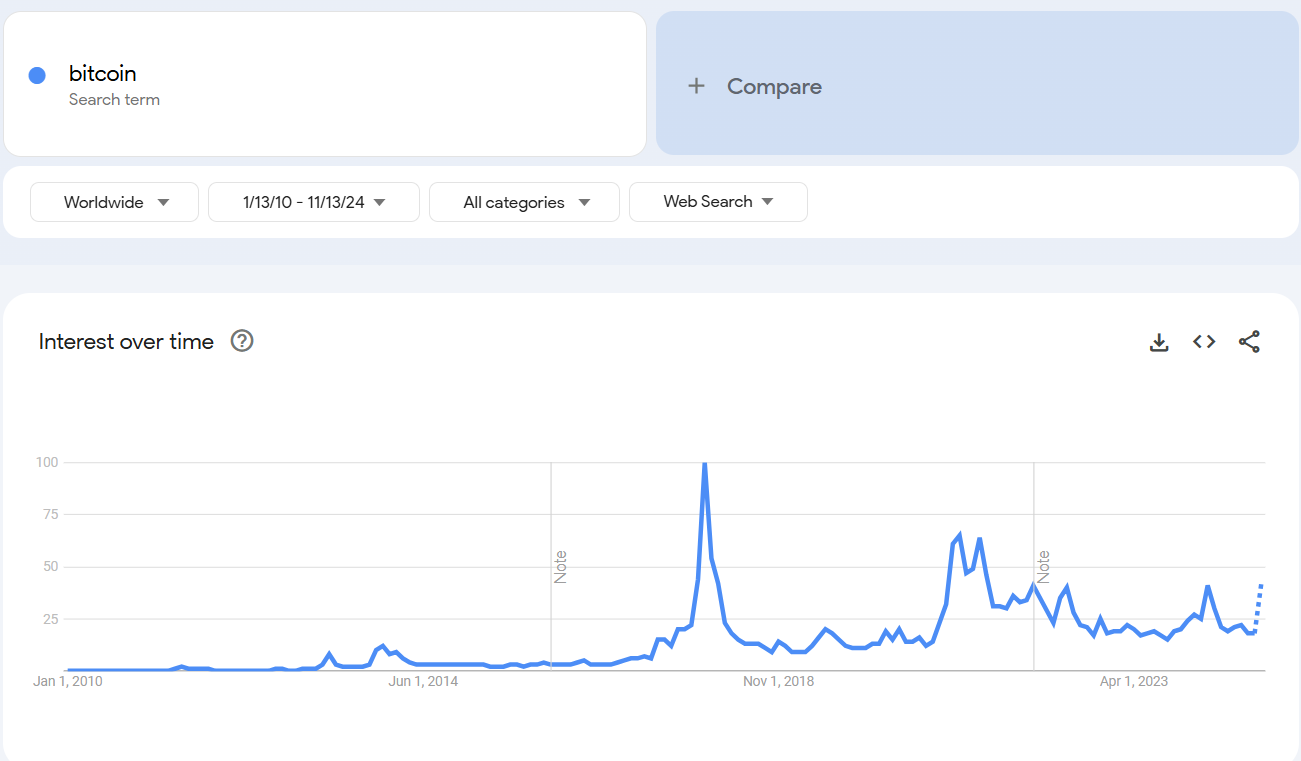
Task: Click the Nov 1, 2018 axis label
Action: [778, 682]
